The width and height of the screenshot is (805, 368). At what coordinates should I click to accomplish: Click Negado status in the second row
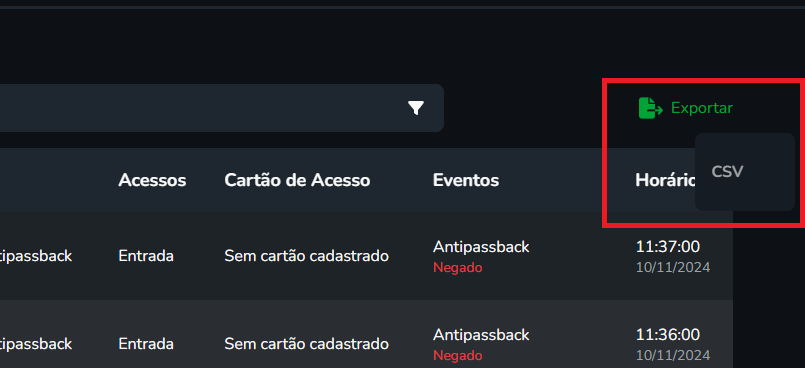[x=457, y=356]
